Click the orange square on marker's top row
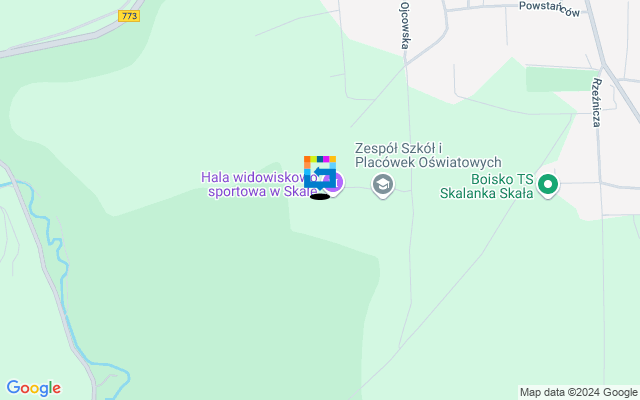This screenshot has height=400, width=640. tap(307, 159)
